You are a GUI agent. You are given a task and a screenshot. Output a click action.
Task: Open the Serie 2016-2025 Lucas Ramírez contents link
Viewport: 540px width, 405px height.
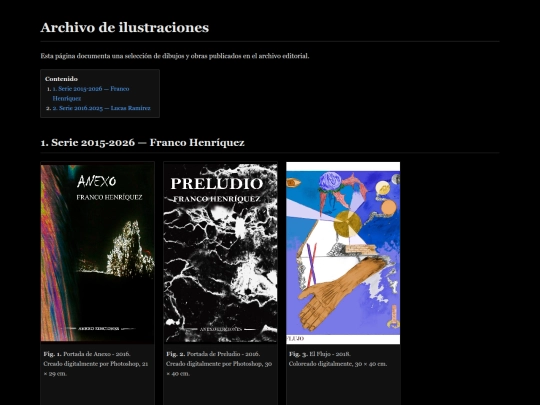coord(102,108)
